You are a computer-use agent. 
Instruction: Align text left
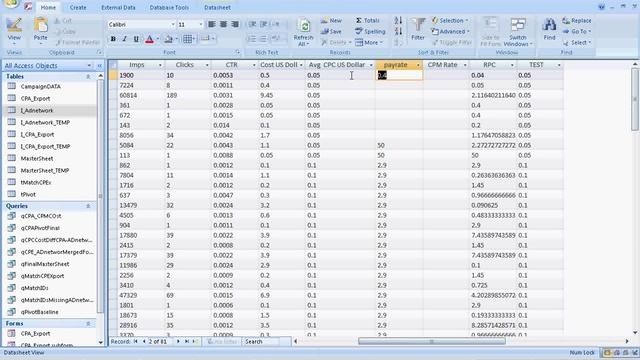(x=211, y=24)
